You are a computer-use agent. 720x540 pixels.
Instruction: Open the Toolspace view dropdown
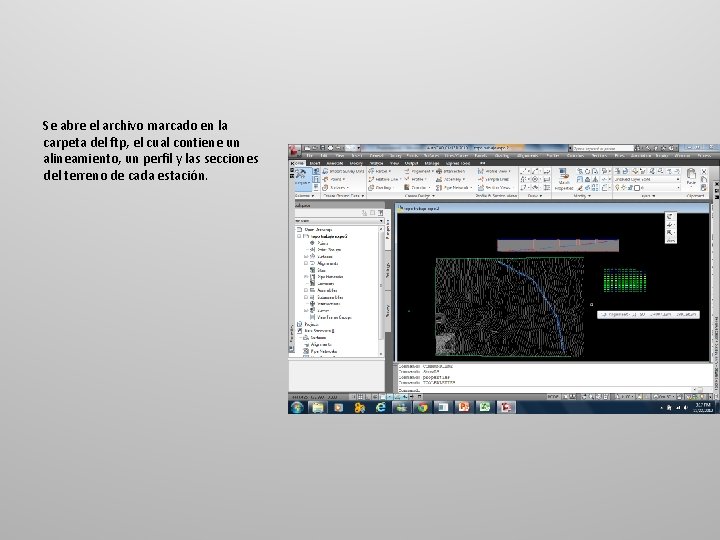coord(338,221)
